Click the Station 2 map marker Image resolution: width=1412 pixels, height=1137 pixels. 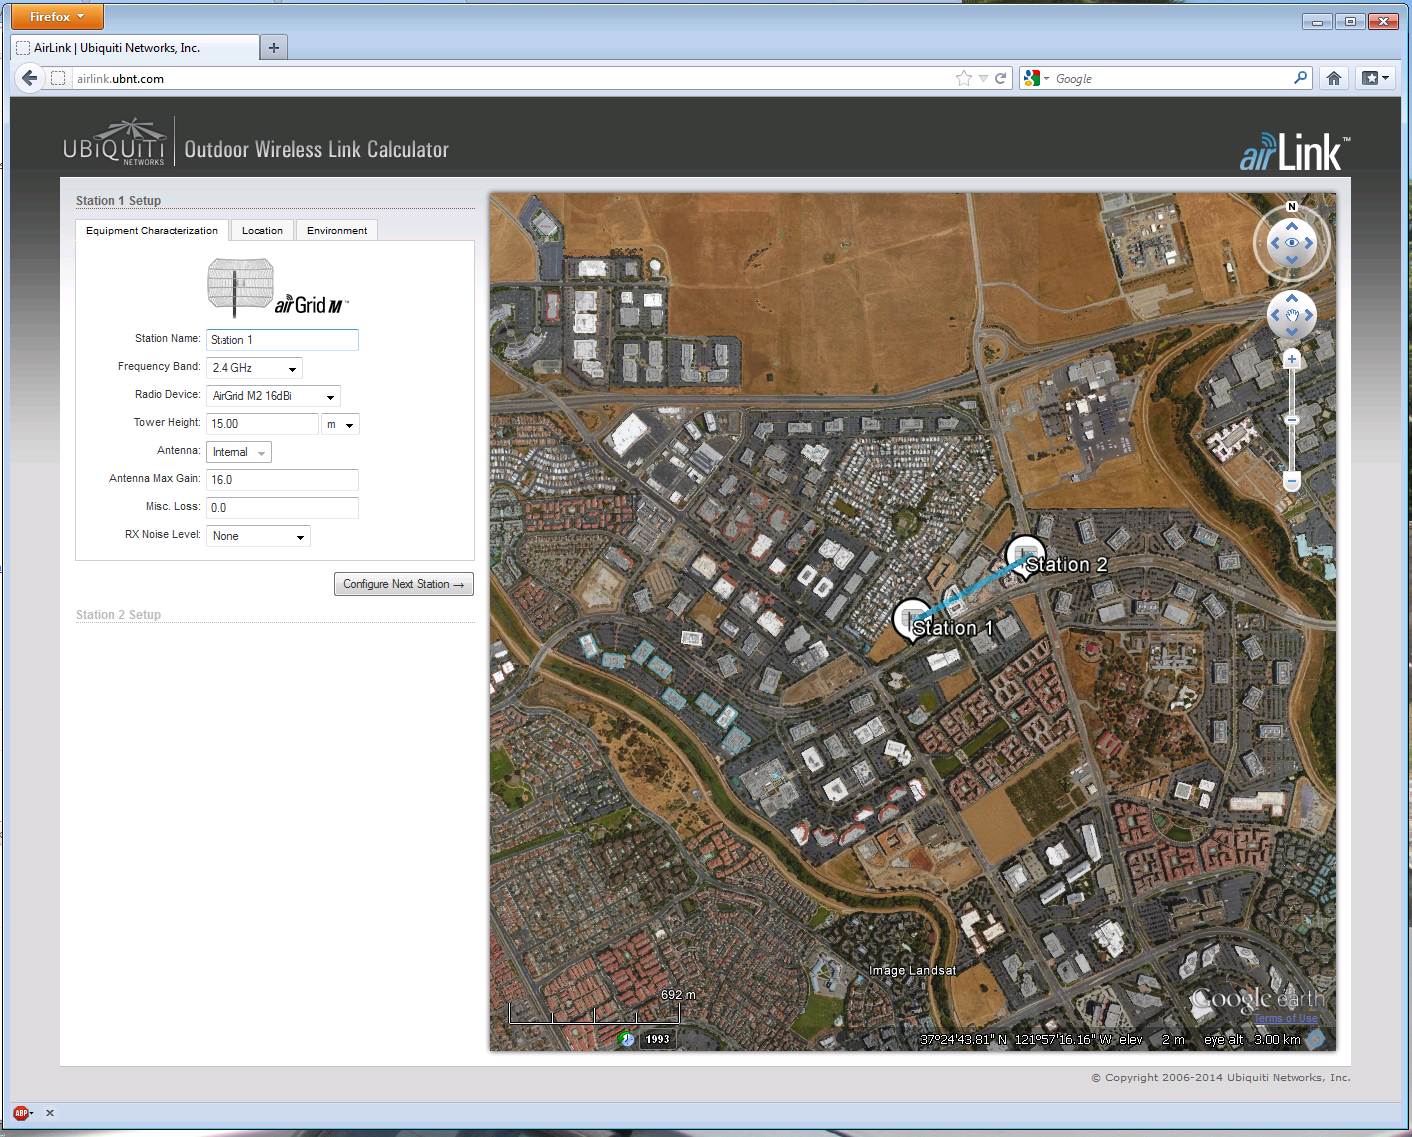coord(1025,555)
